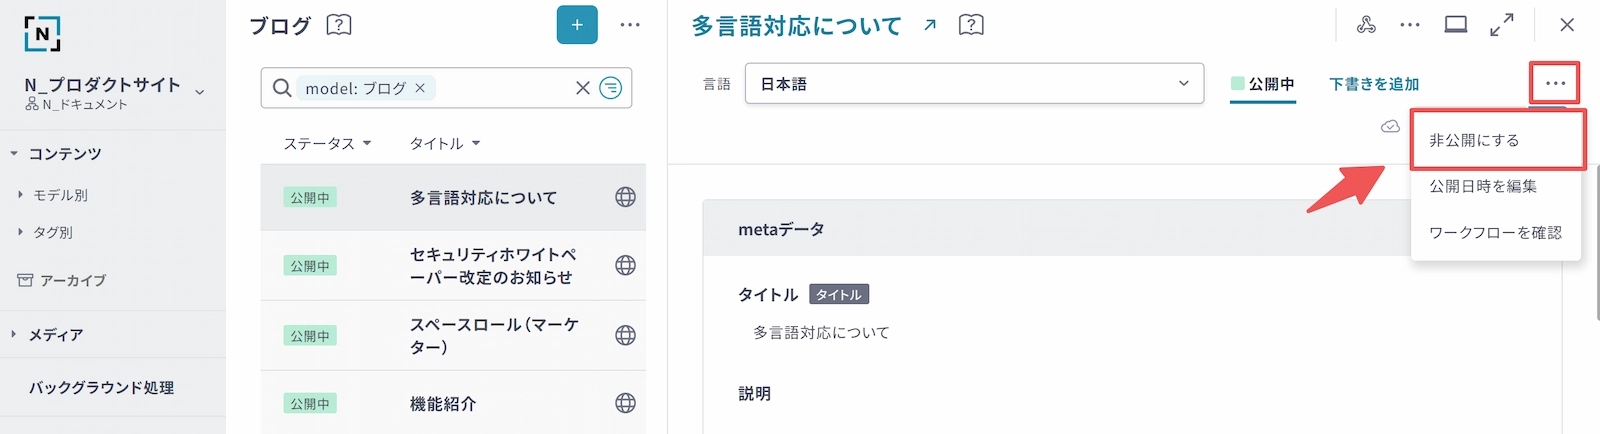Remove the model: ブログ filter chip
The width and height of the screenshot is (1600, 434).
pos(420,88)
